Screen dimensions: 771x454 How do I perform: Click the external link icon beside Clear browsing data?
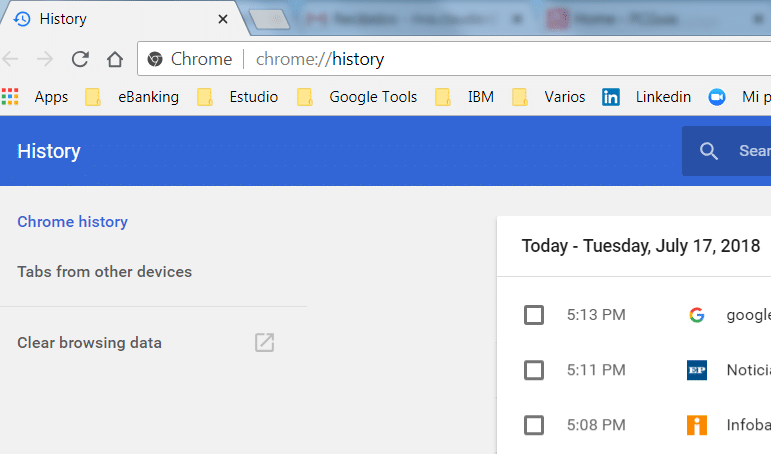(x=264, y=343)
